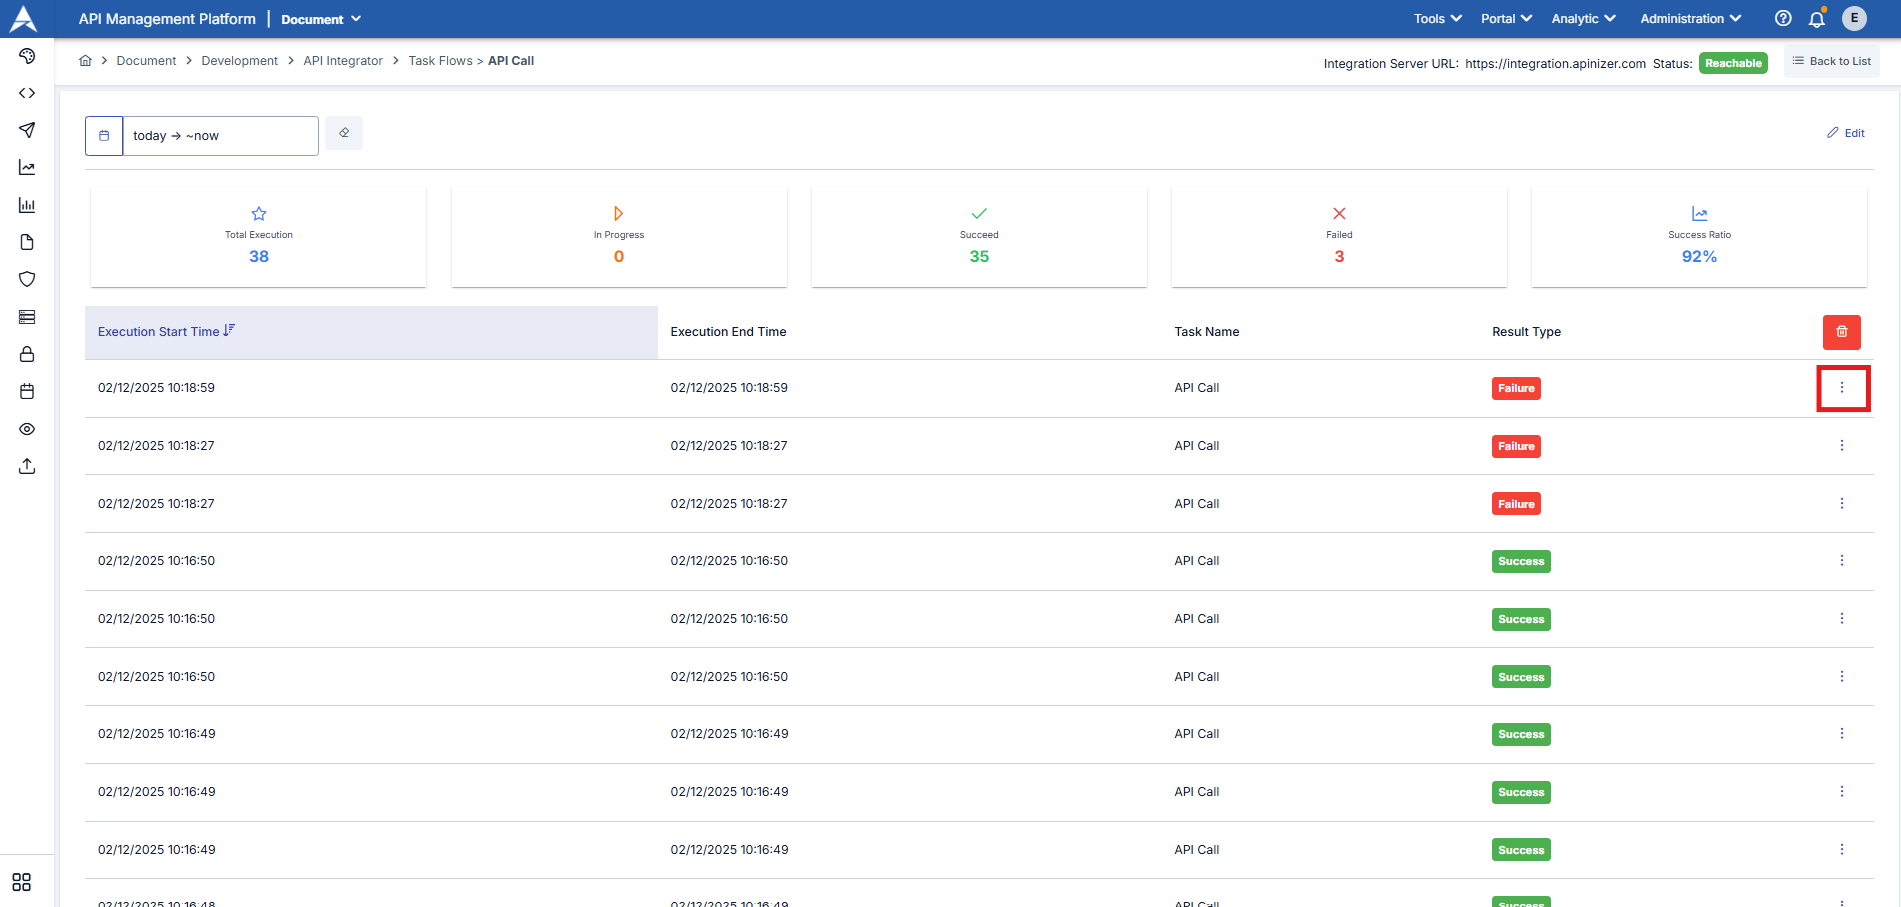Open the padlock sidebar icon

[x=27, y=354]
